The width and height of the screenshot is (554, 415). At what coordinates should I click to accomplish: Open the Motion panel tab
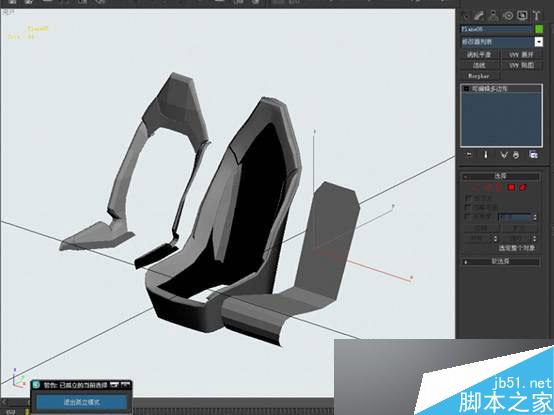click(x=508, y=16)
